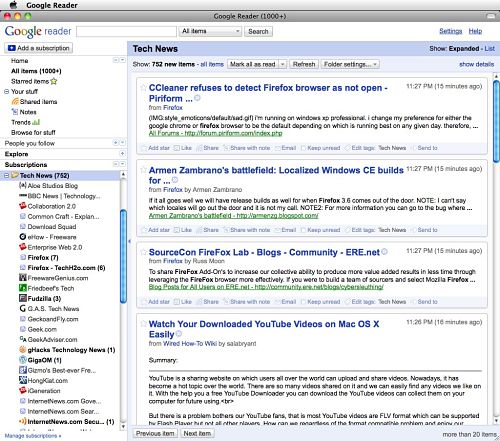500x441 pixels.
Task: Click the search text field
Action: click(126, 31)
